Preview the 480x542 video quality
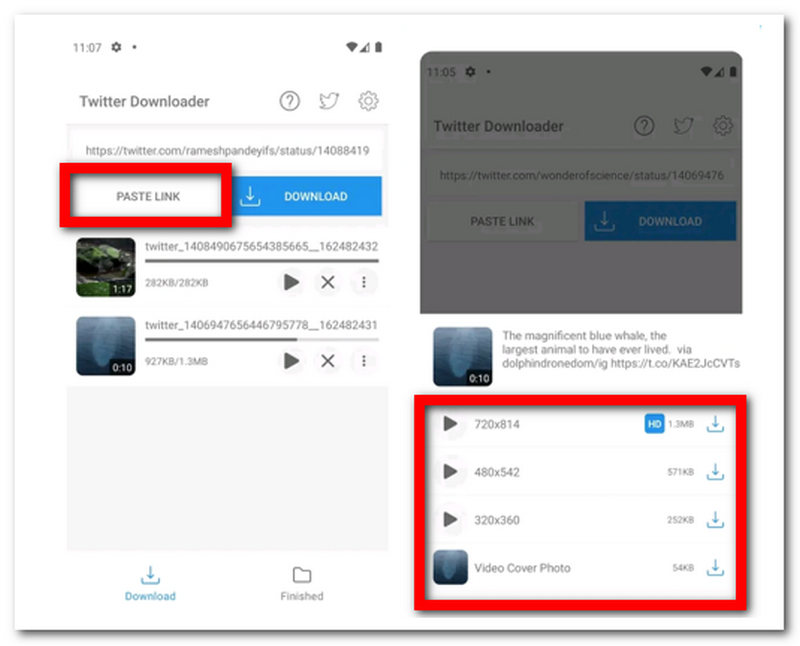Screen dimensions: 800x646 coord(450,471)
